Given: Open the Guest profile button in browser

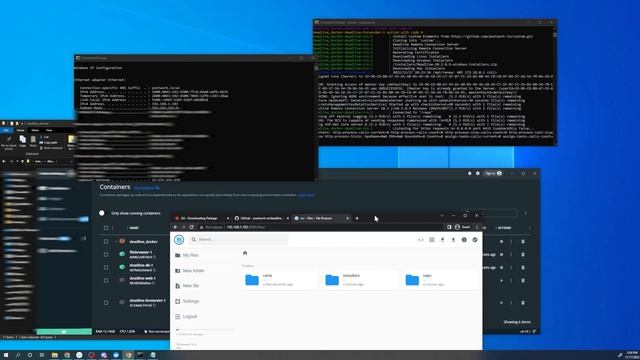Looking at the screenshot, I should click(463, 227).
